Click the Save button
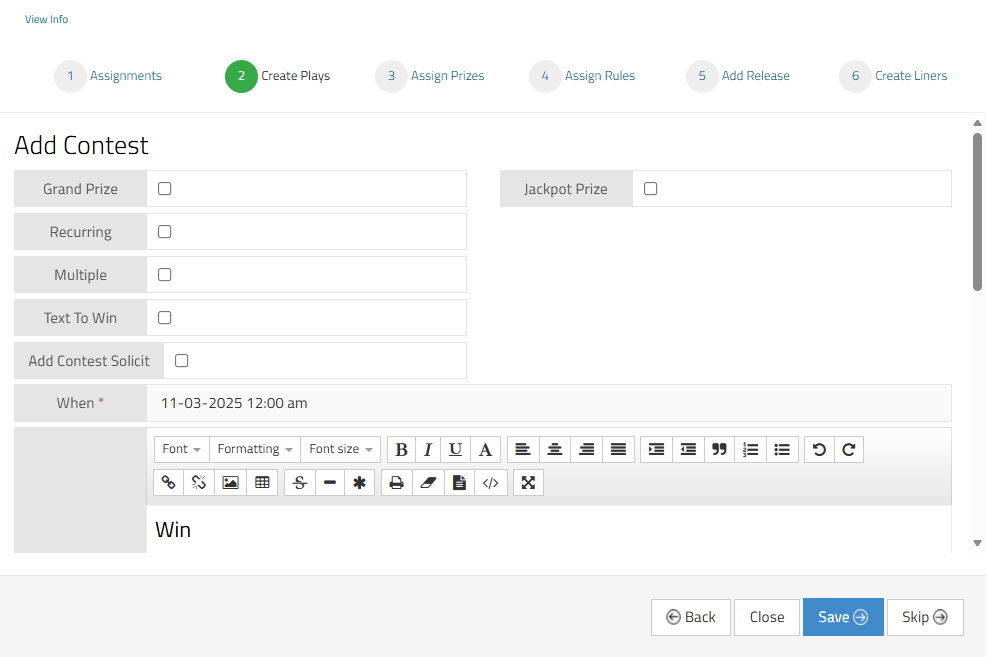This screenshot has height=657, width=987. coord(842,617)
